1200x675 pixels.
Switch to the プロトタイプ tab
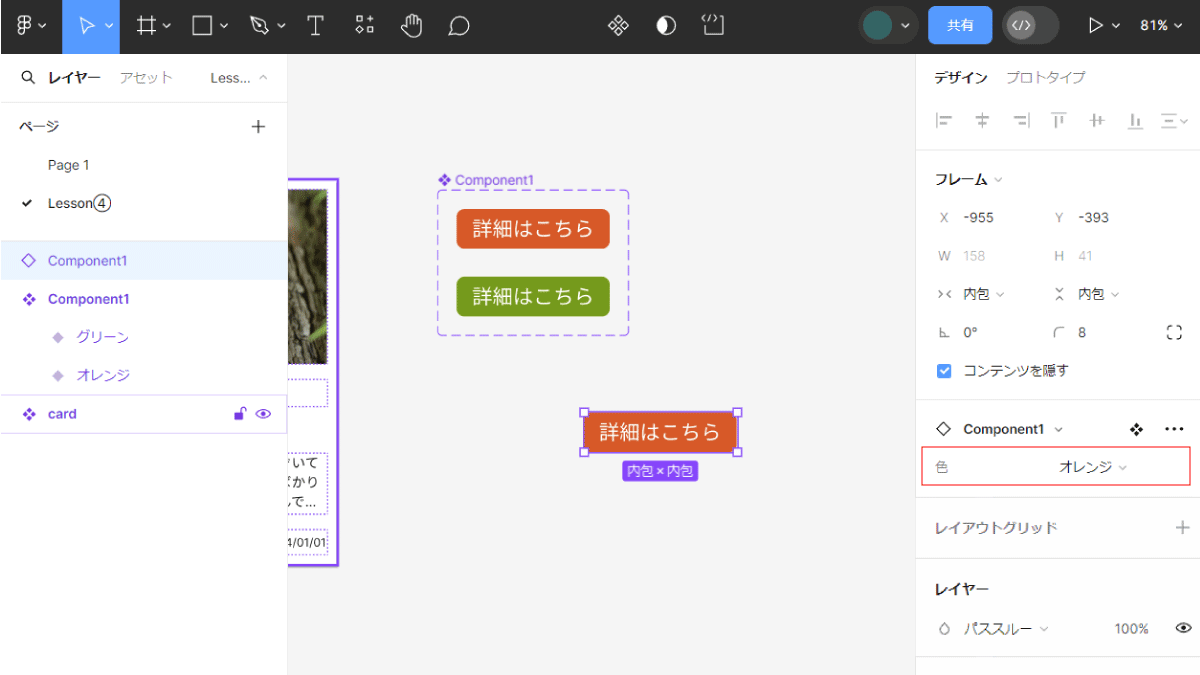click(1045, 77)
